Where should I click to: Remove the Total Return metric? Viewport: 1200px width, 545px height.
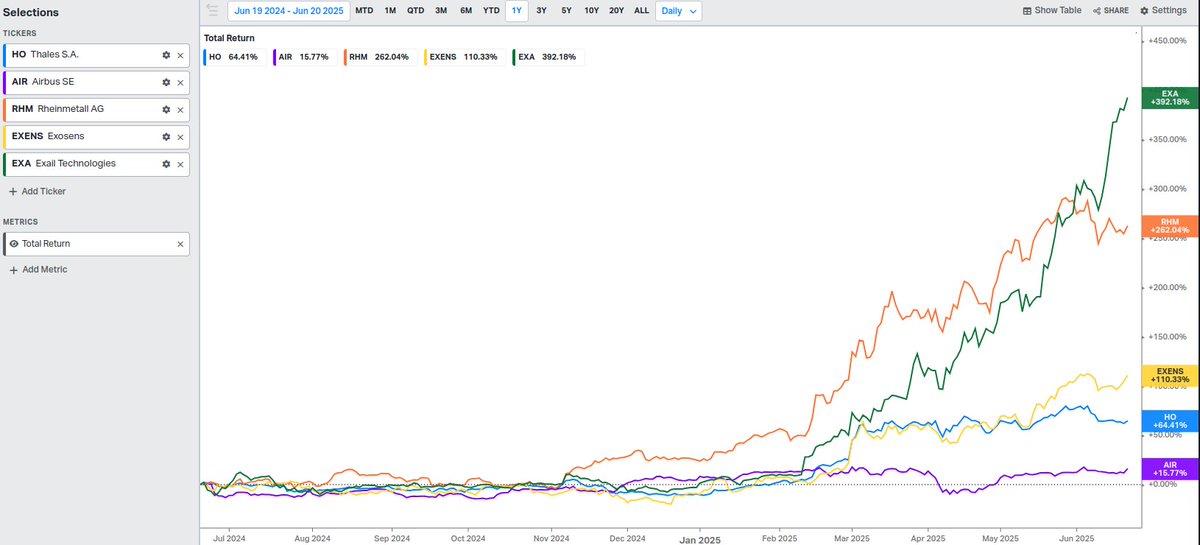click(180, 243)
